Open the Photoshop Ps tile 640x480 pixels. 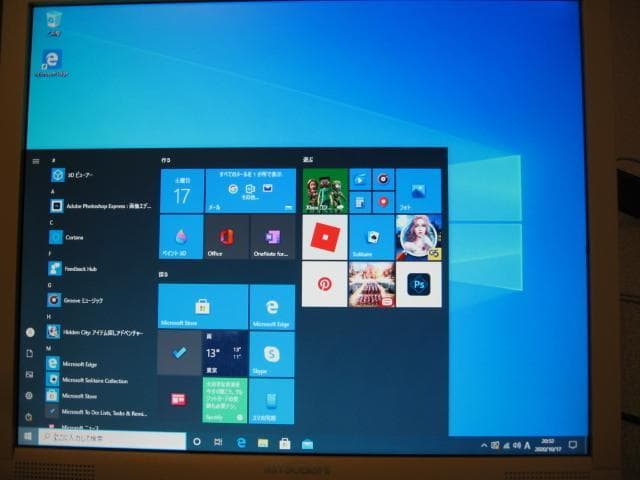pyautogui.click(x=419, y=284)
